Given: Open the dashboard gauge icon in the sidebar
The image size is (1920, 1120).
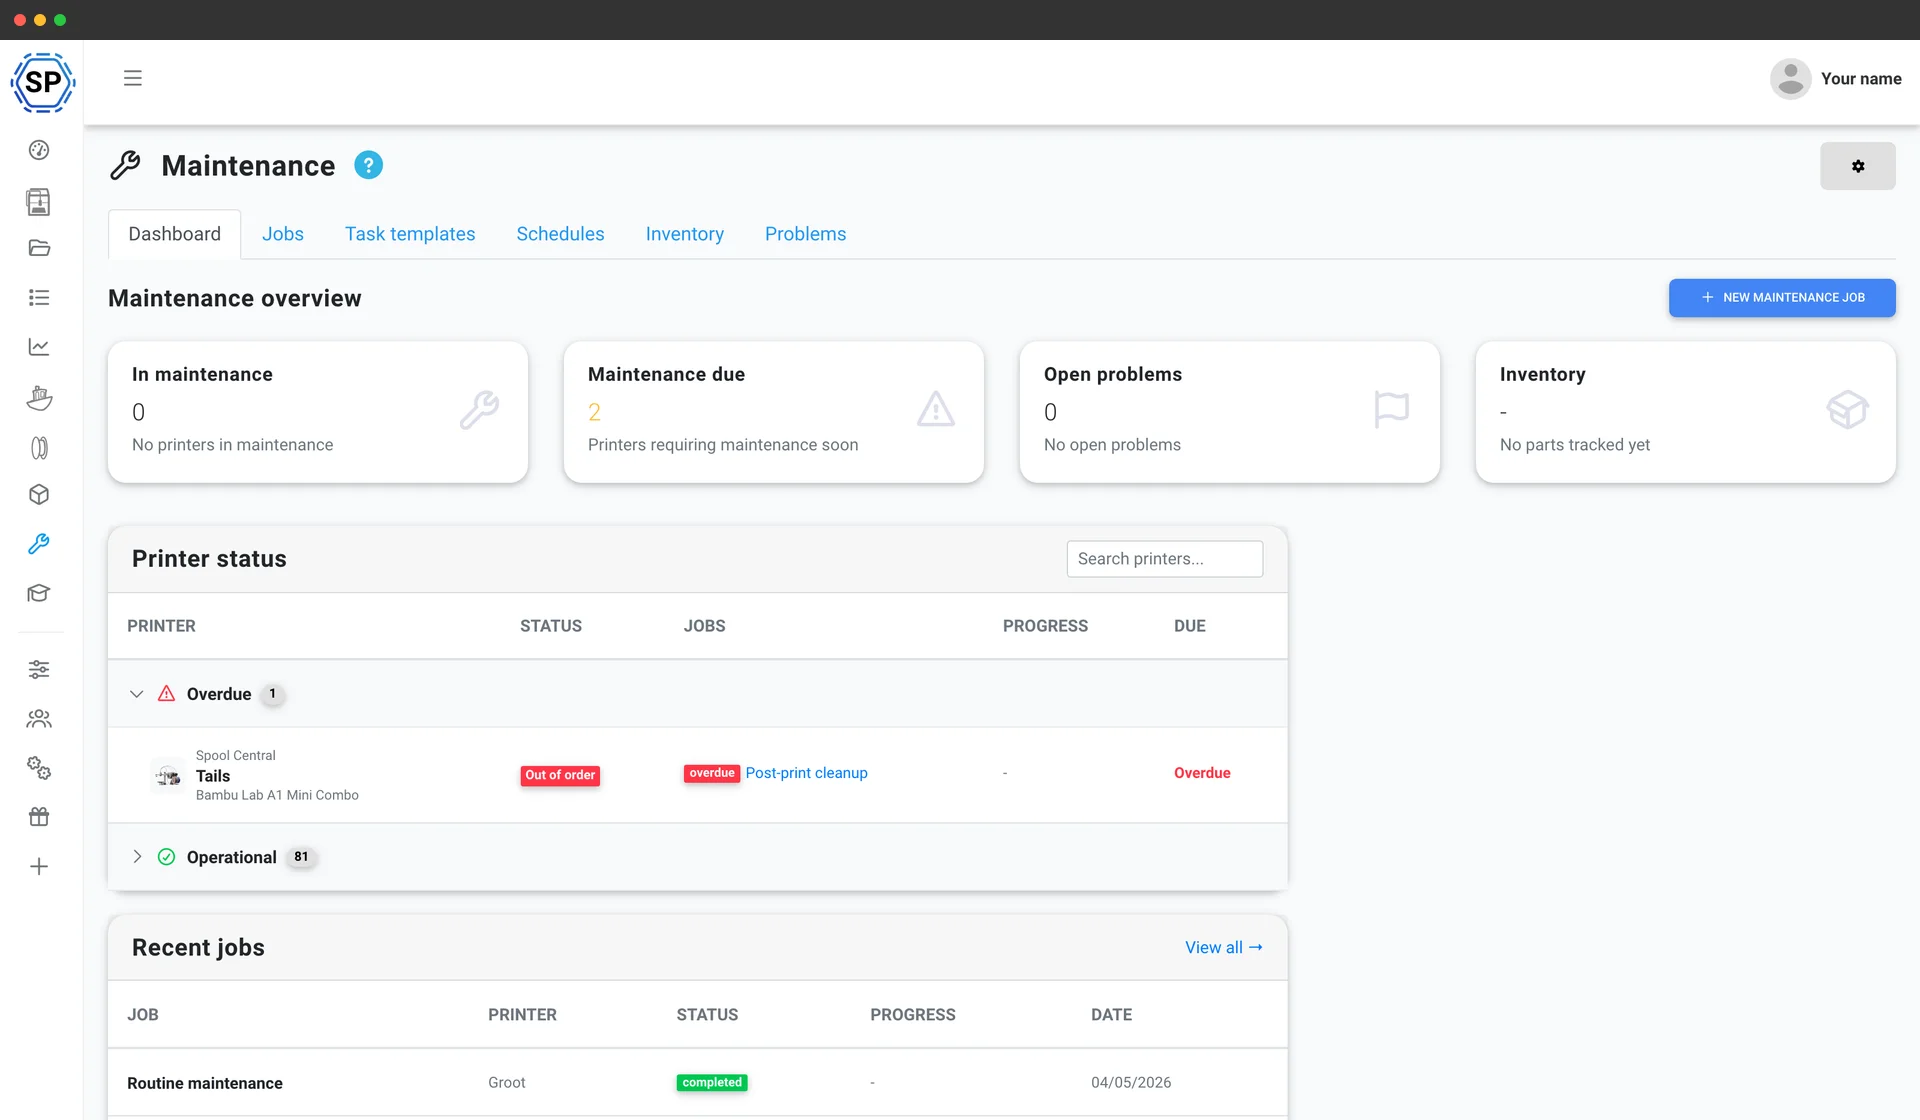Looking at the screenshot, I should coord(39,150).
